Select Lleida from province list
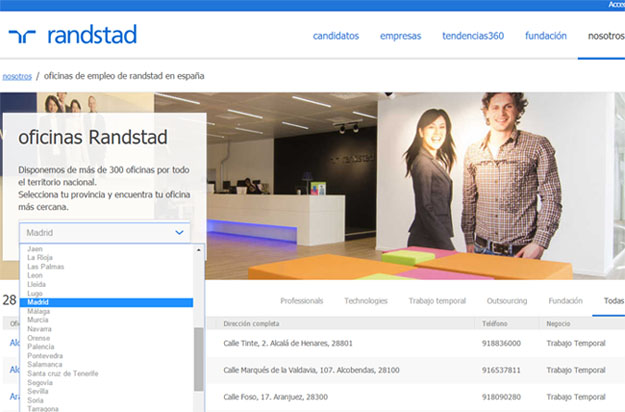 tap(36, 284)
